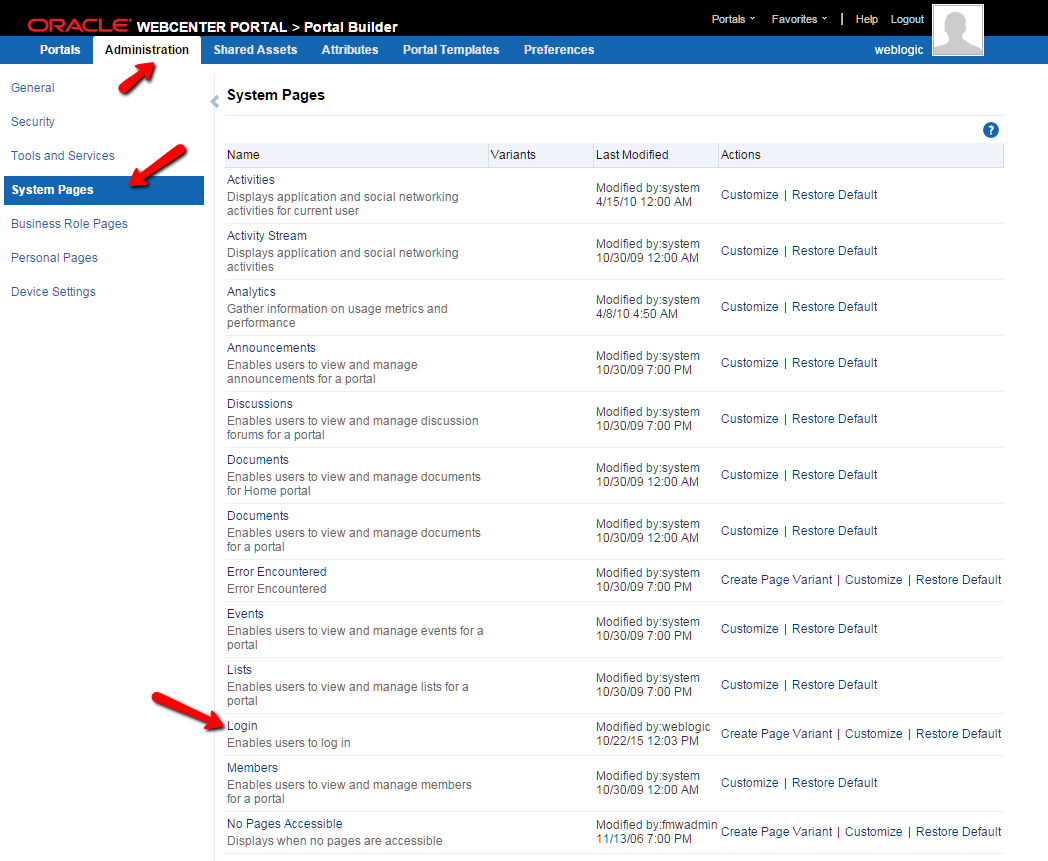Open the weblogic user profile picture
The width and height of the screenshot is (1048, 861).
click(957, 29)
